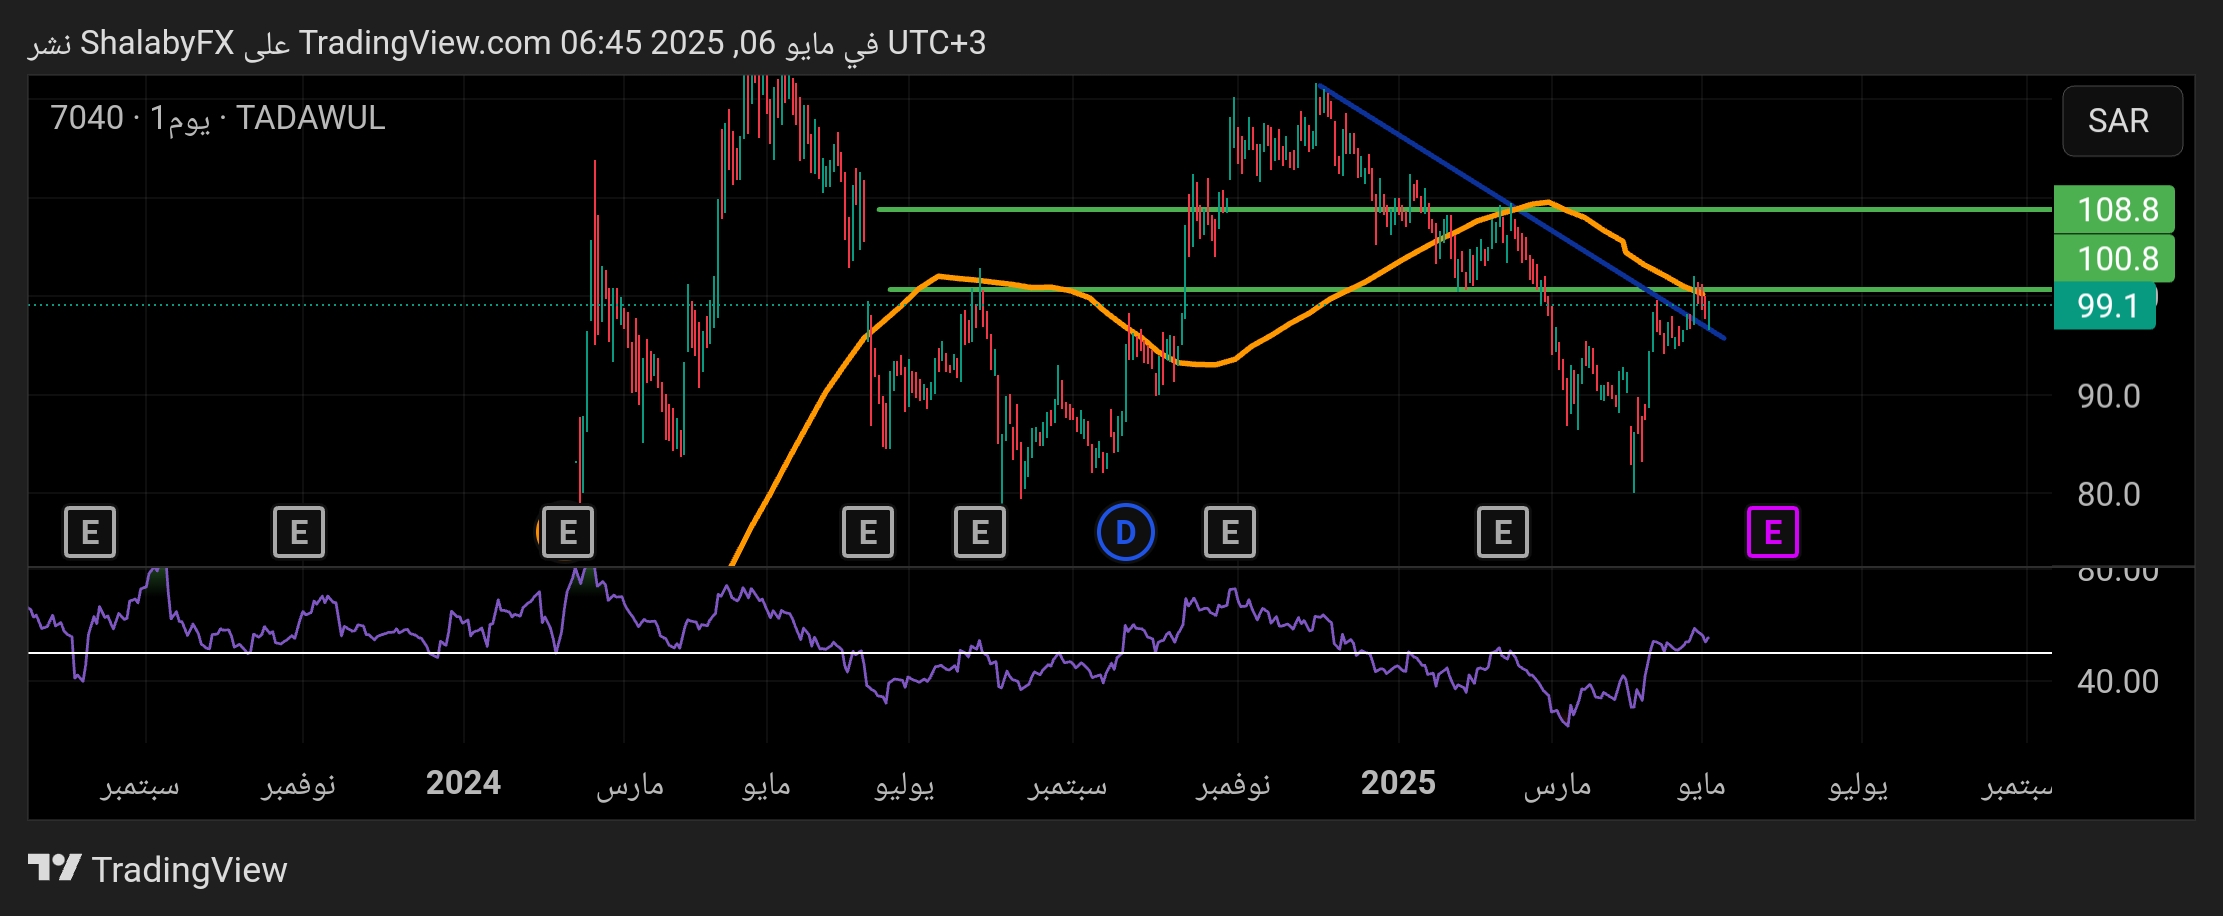Open the E marker immediately right of the D marker

1230,532
